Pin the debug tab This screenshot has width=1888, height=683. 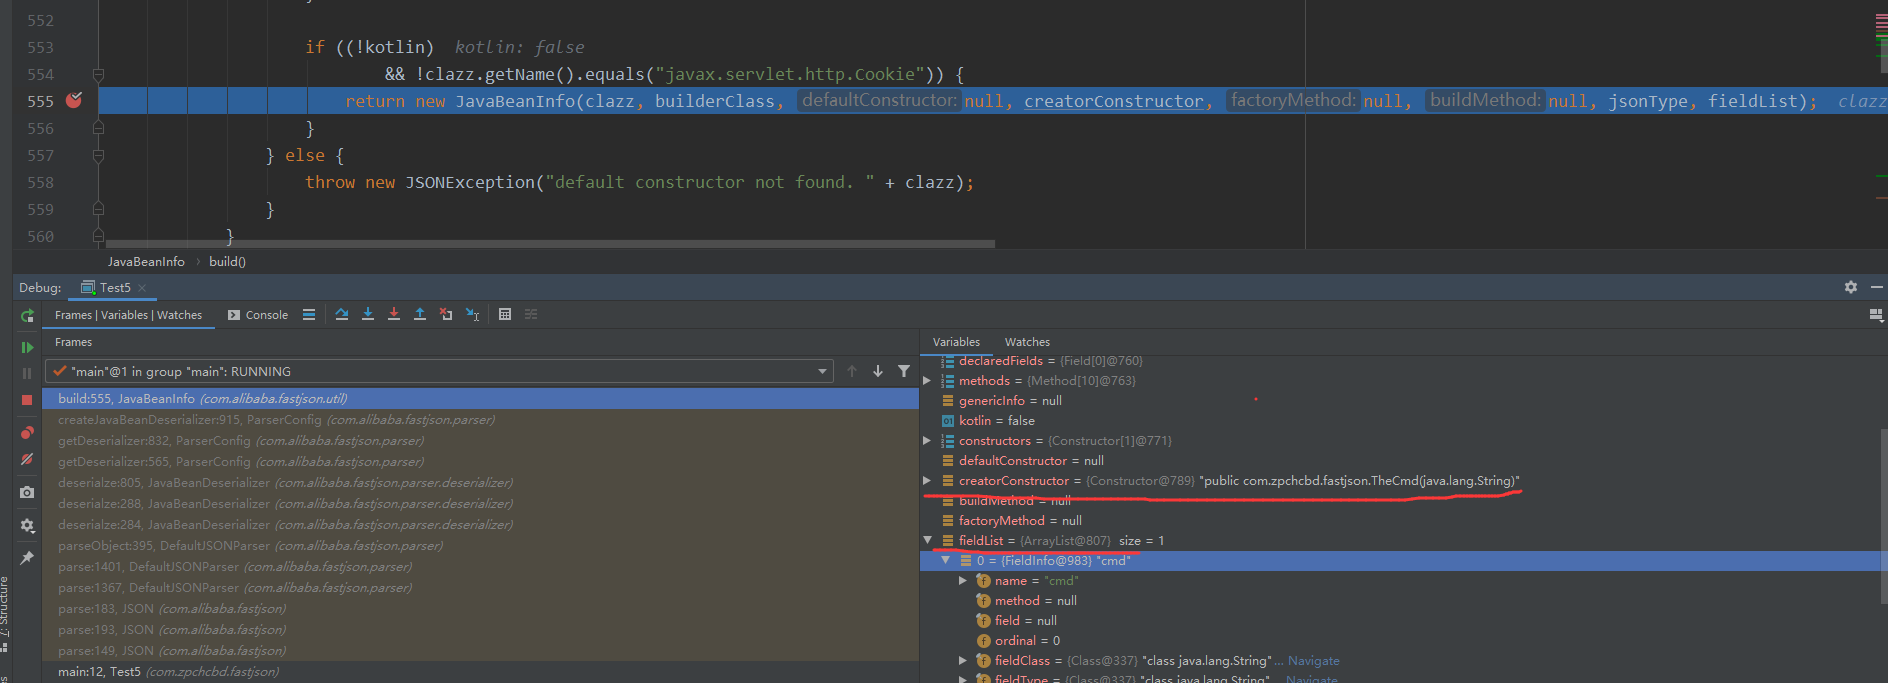point(27,558)
